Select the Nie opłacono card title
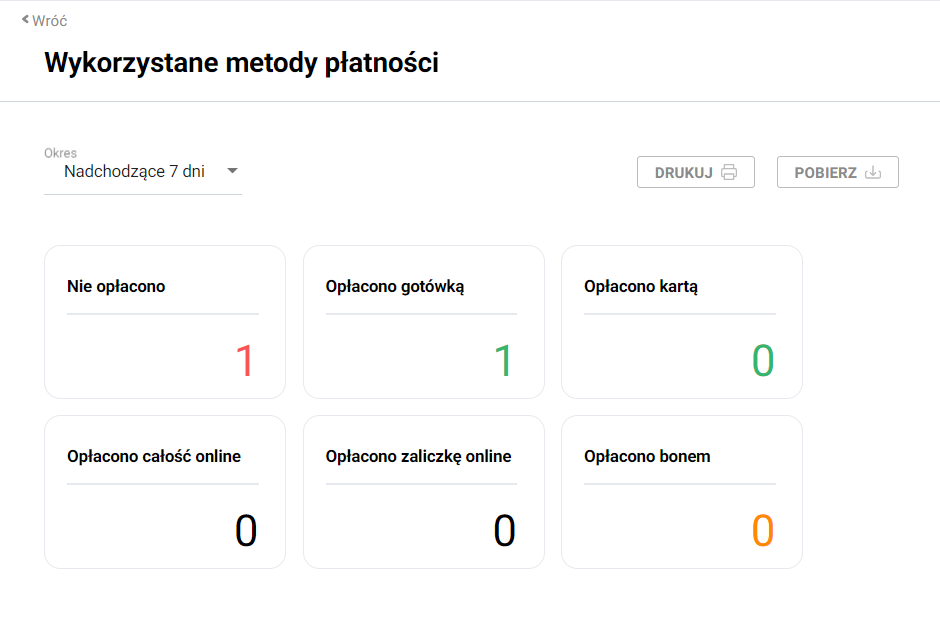 pos(116,287)
